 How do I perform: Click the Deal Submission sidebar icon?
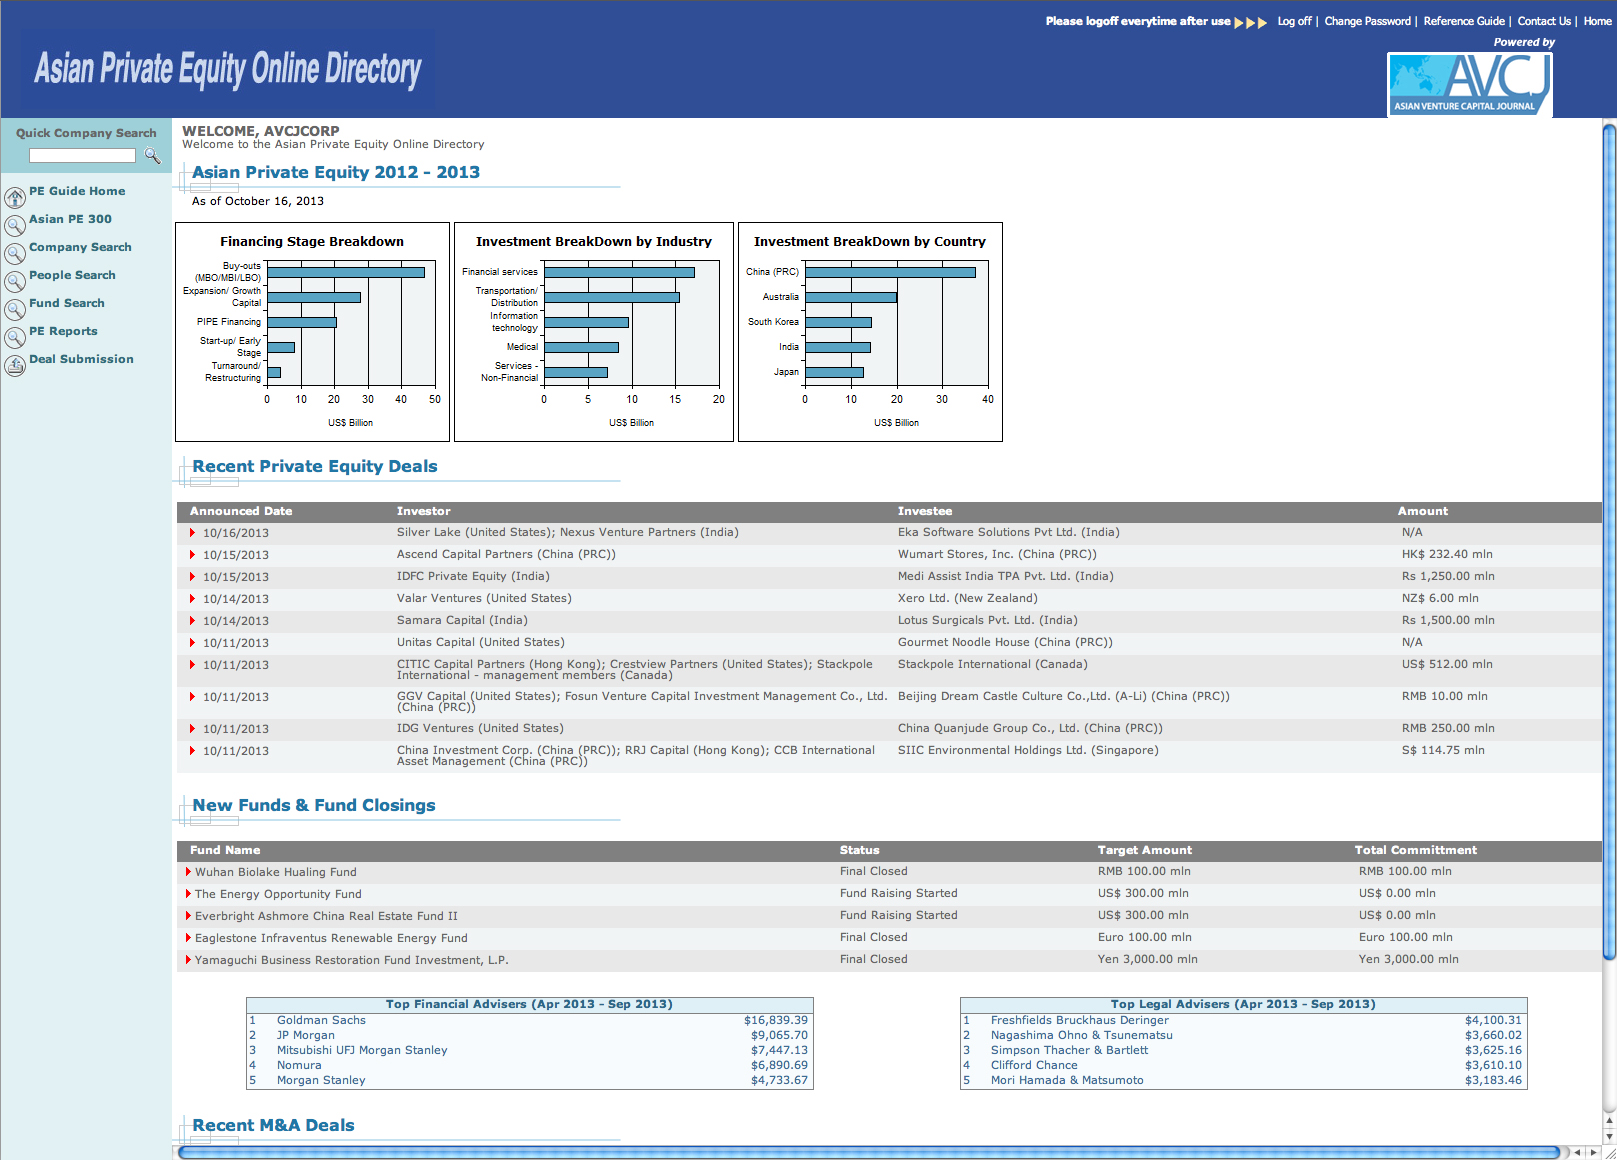(15, 365)
